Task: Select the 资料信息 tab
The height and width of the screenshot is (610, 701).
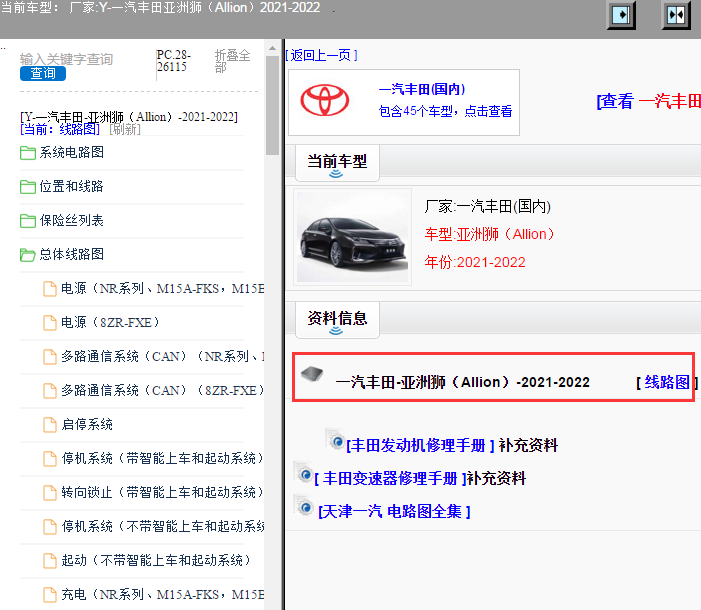Action: tap(337, 320)
